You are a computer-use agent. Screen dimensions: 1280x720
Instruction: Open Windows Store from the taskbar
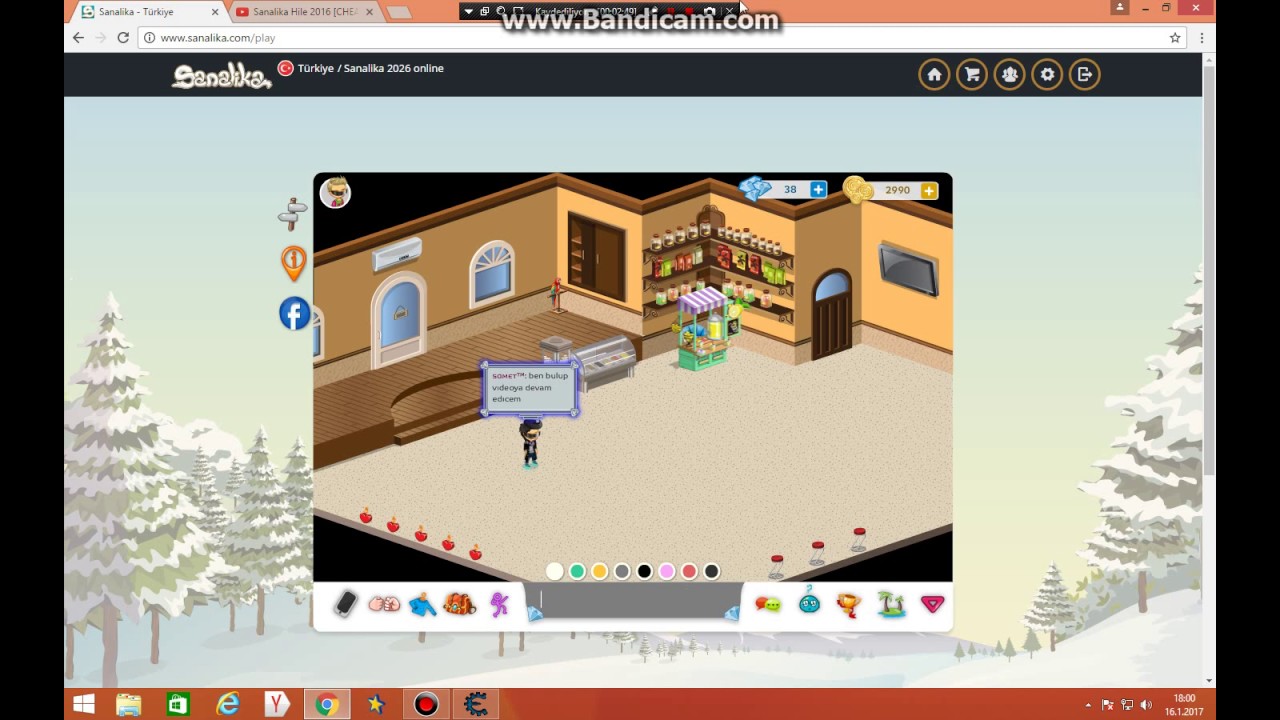pyautogui.click(x=178, y=704)
